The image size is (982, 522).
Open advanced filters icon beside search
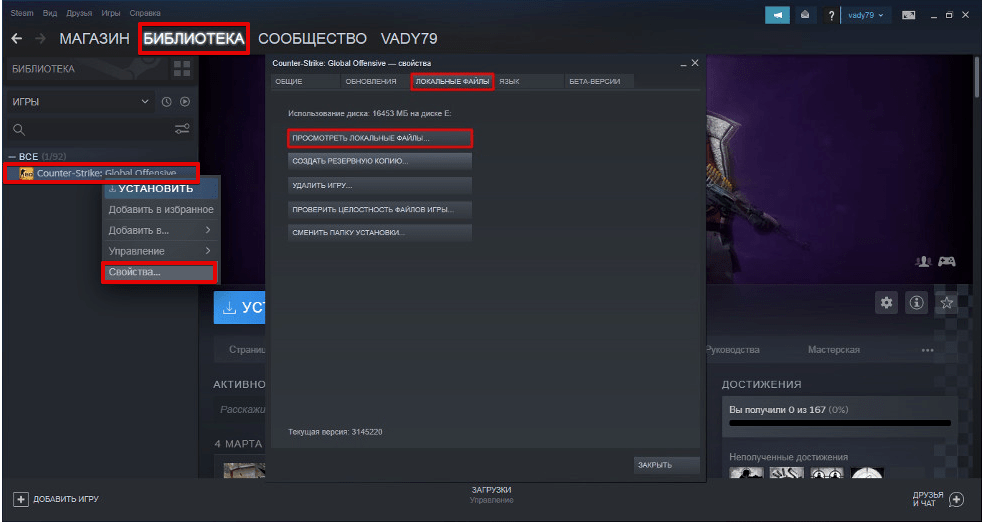(182, 129)
